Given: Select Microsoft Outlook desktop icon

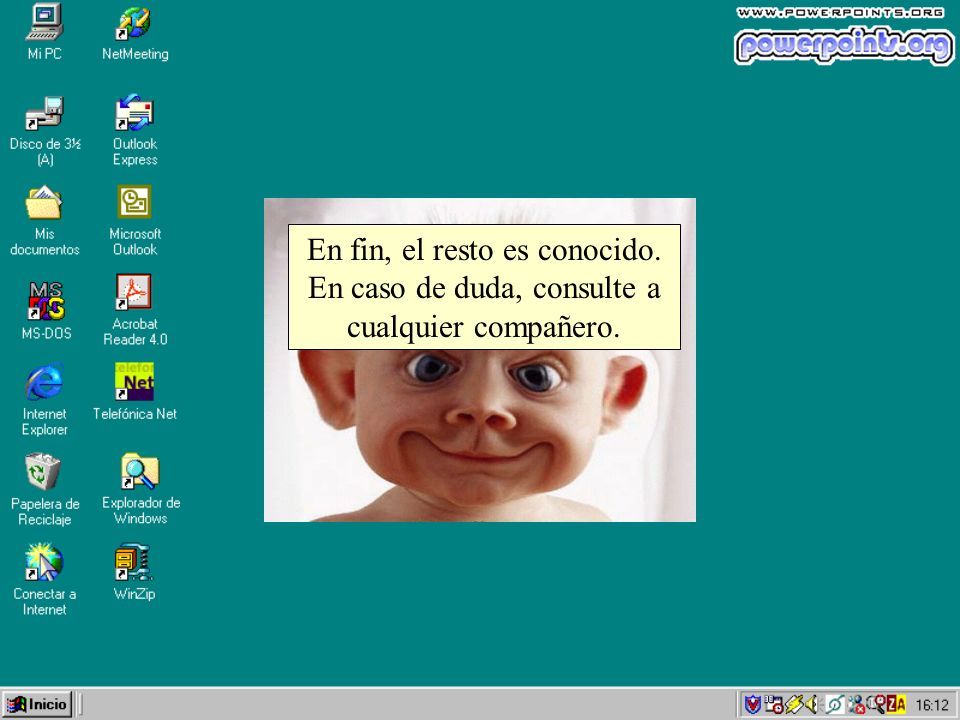Looking at the screenshot, I should 135,220.
